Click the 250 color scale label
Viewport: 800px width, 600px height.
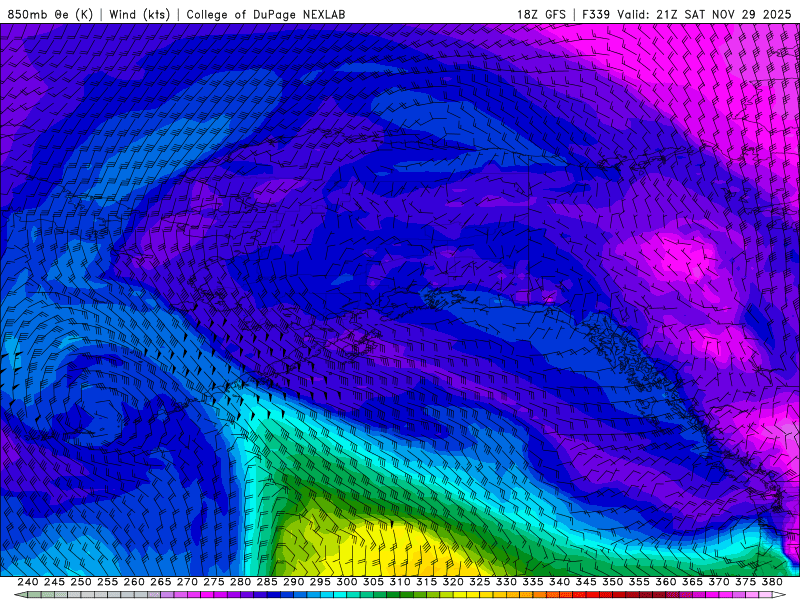click(x=81, y=582)
